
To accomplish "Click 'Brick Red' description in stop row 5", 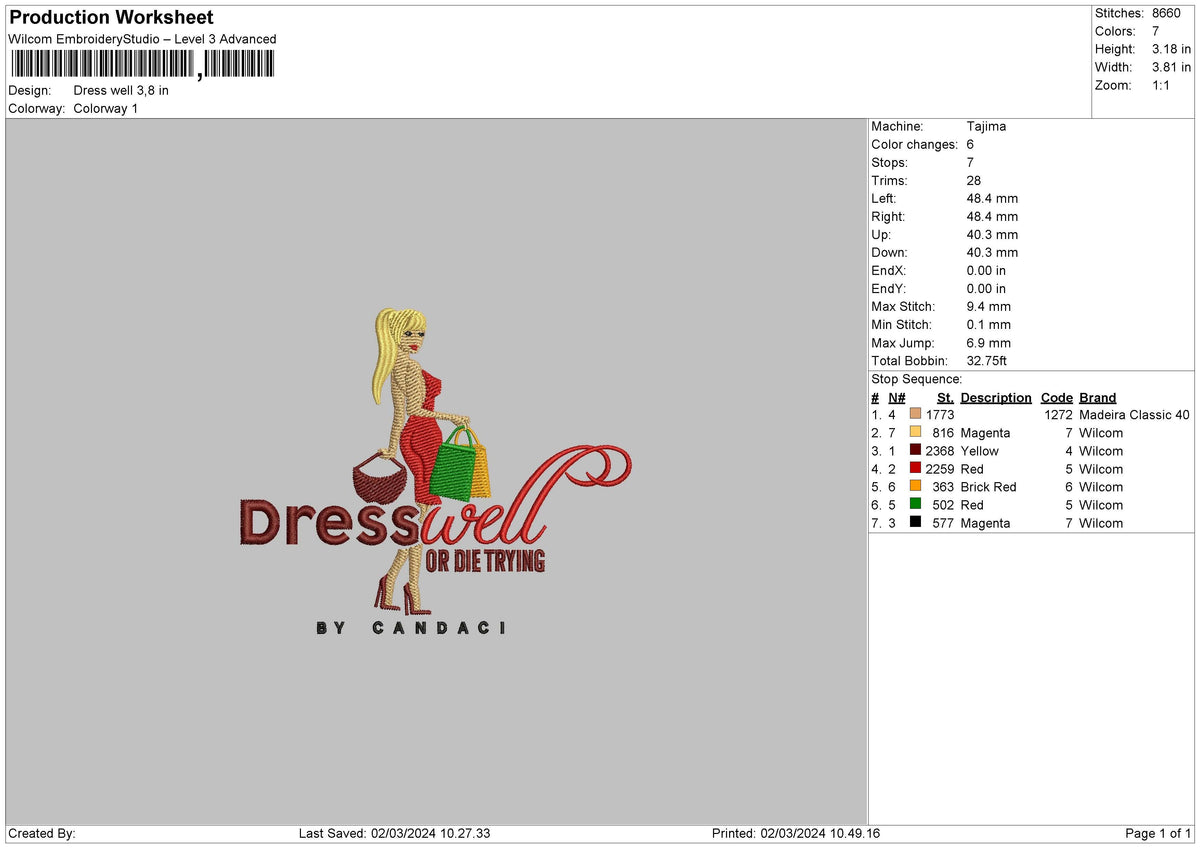I will click(988, 486).
